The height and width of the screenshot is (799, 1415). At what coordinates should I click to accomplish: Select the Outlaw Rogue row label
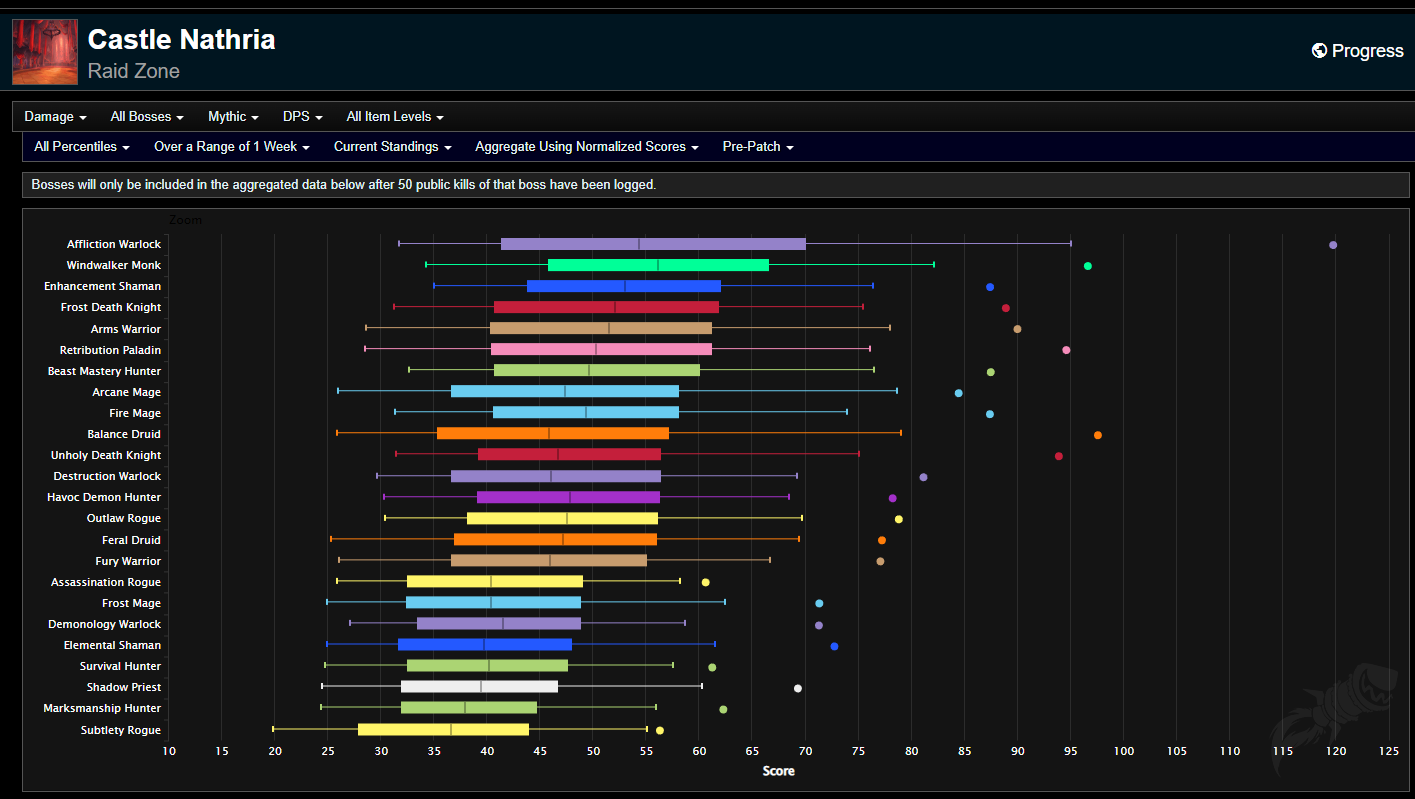[x=124, y=518]
